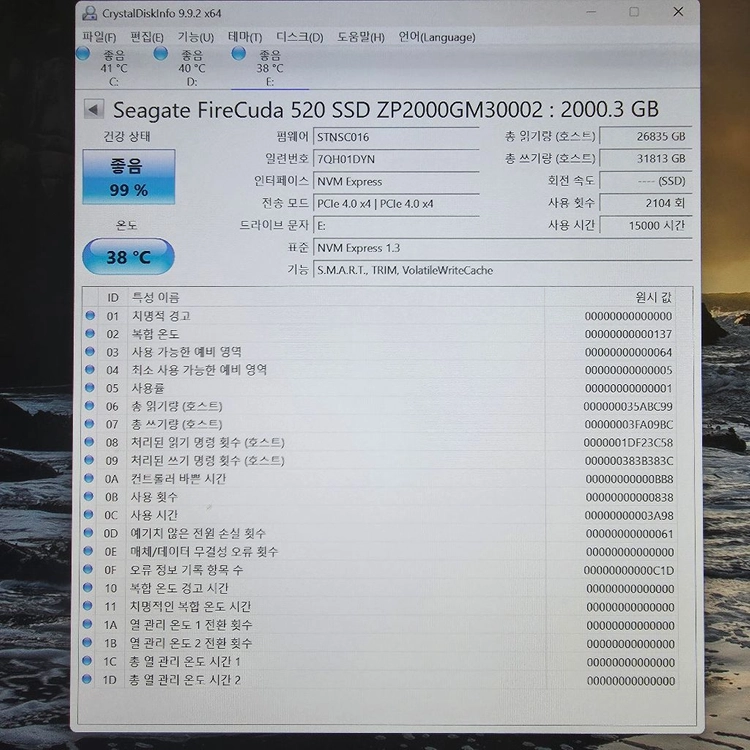Click raw value 00000000000137

628,334
